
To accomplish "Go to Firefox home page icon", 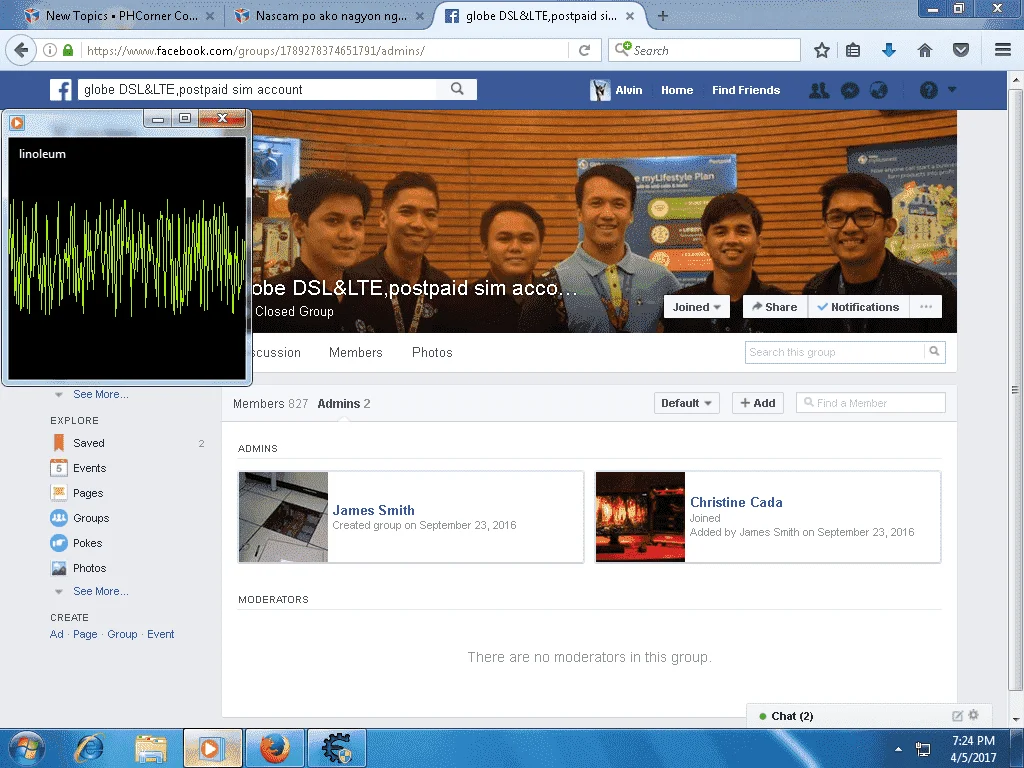I will coord(925,50).
